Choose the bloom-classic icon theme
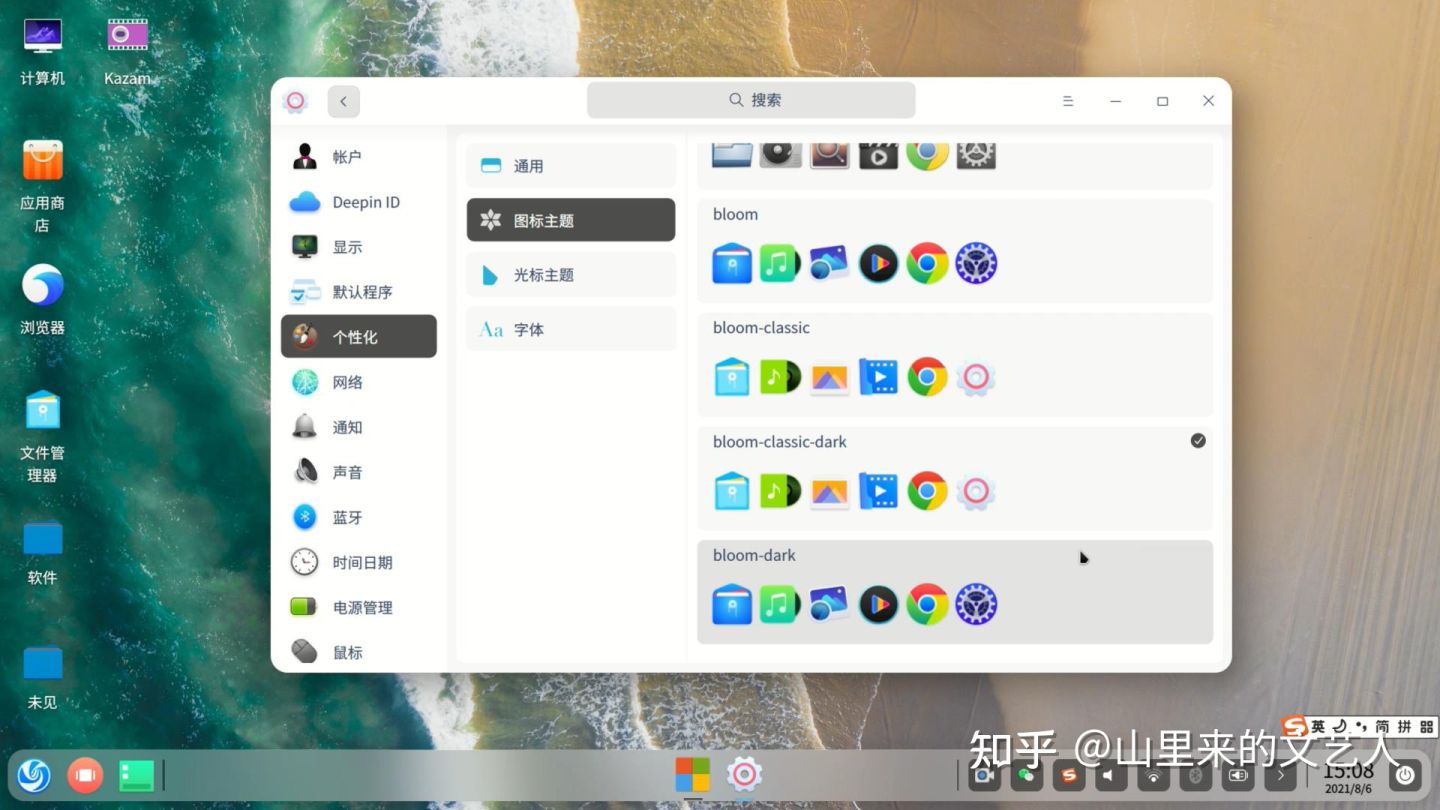The image size is (1440, 810). click(x=955, y=365)
